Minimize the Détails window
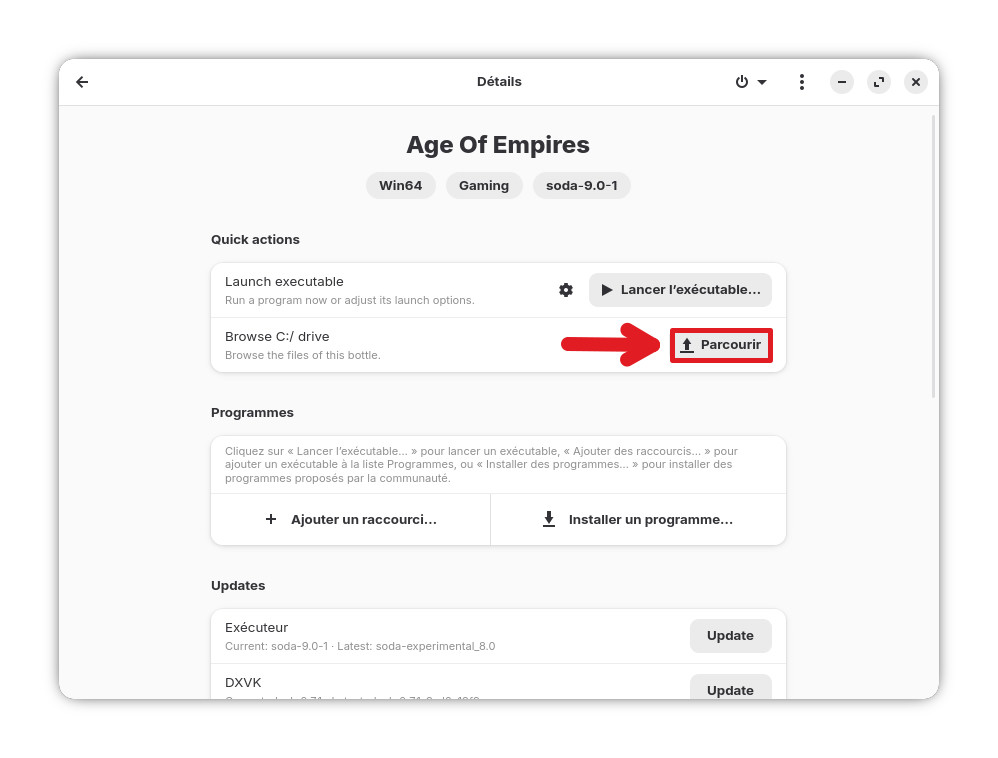The height and width of the screenshot is (758, 998). coord(842,82)
